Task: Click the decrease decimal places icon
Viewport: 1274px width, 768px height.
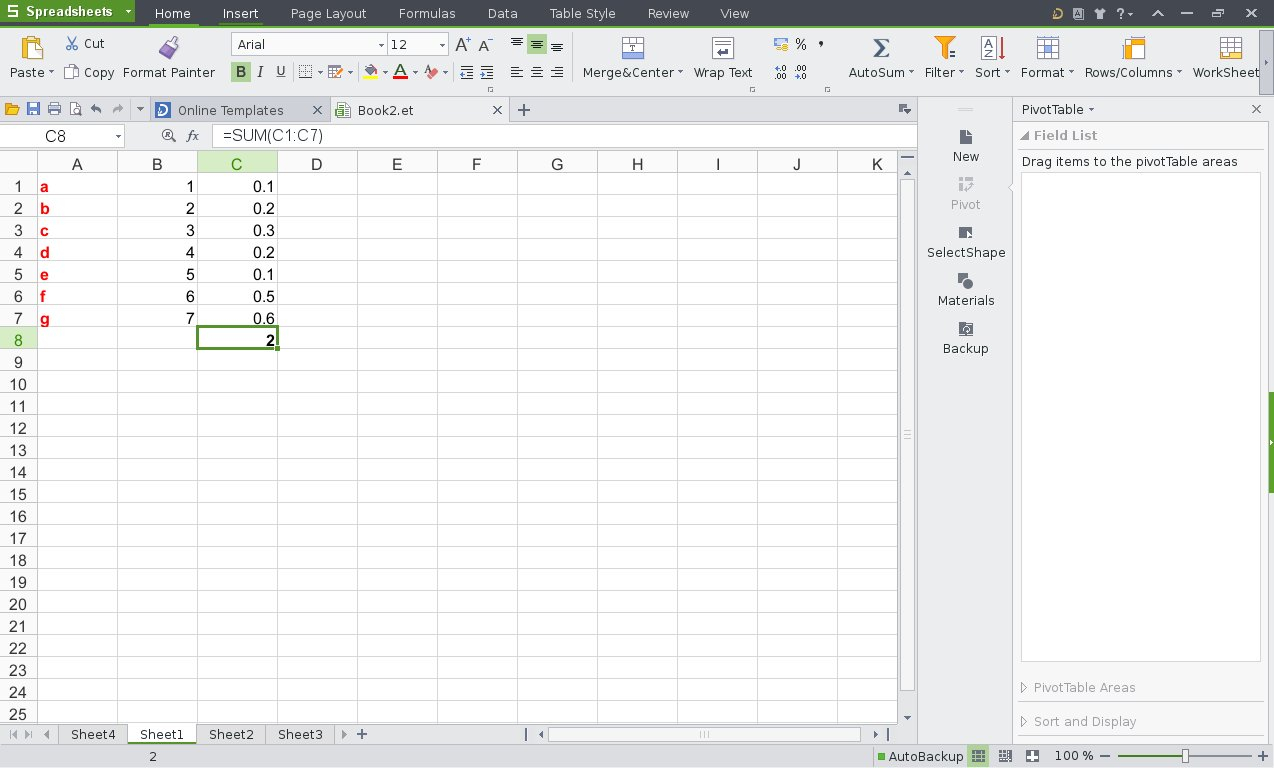Action: pos(800,72)
